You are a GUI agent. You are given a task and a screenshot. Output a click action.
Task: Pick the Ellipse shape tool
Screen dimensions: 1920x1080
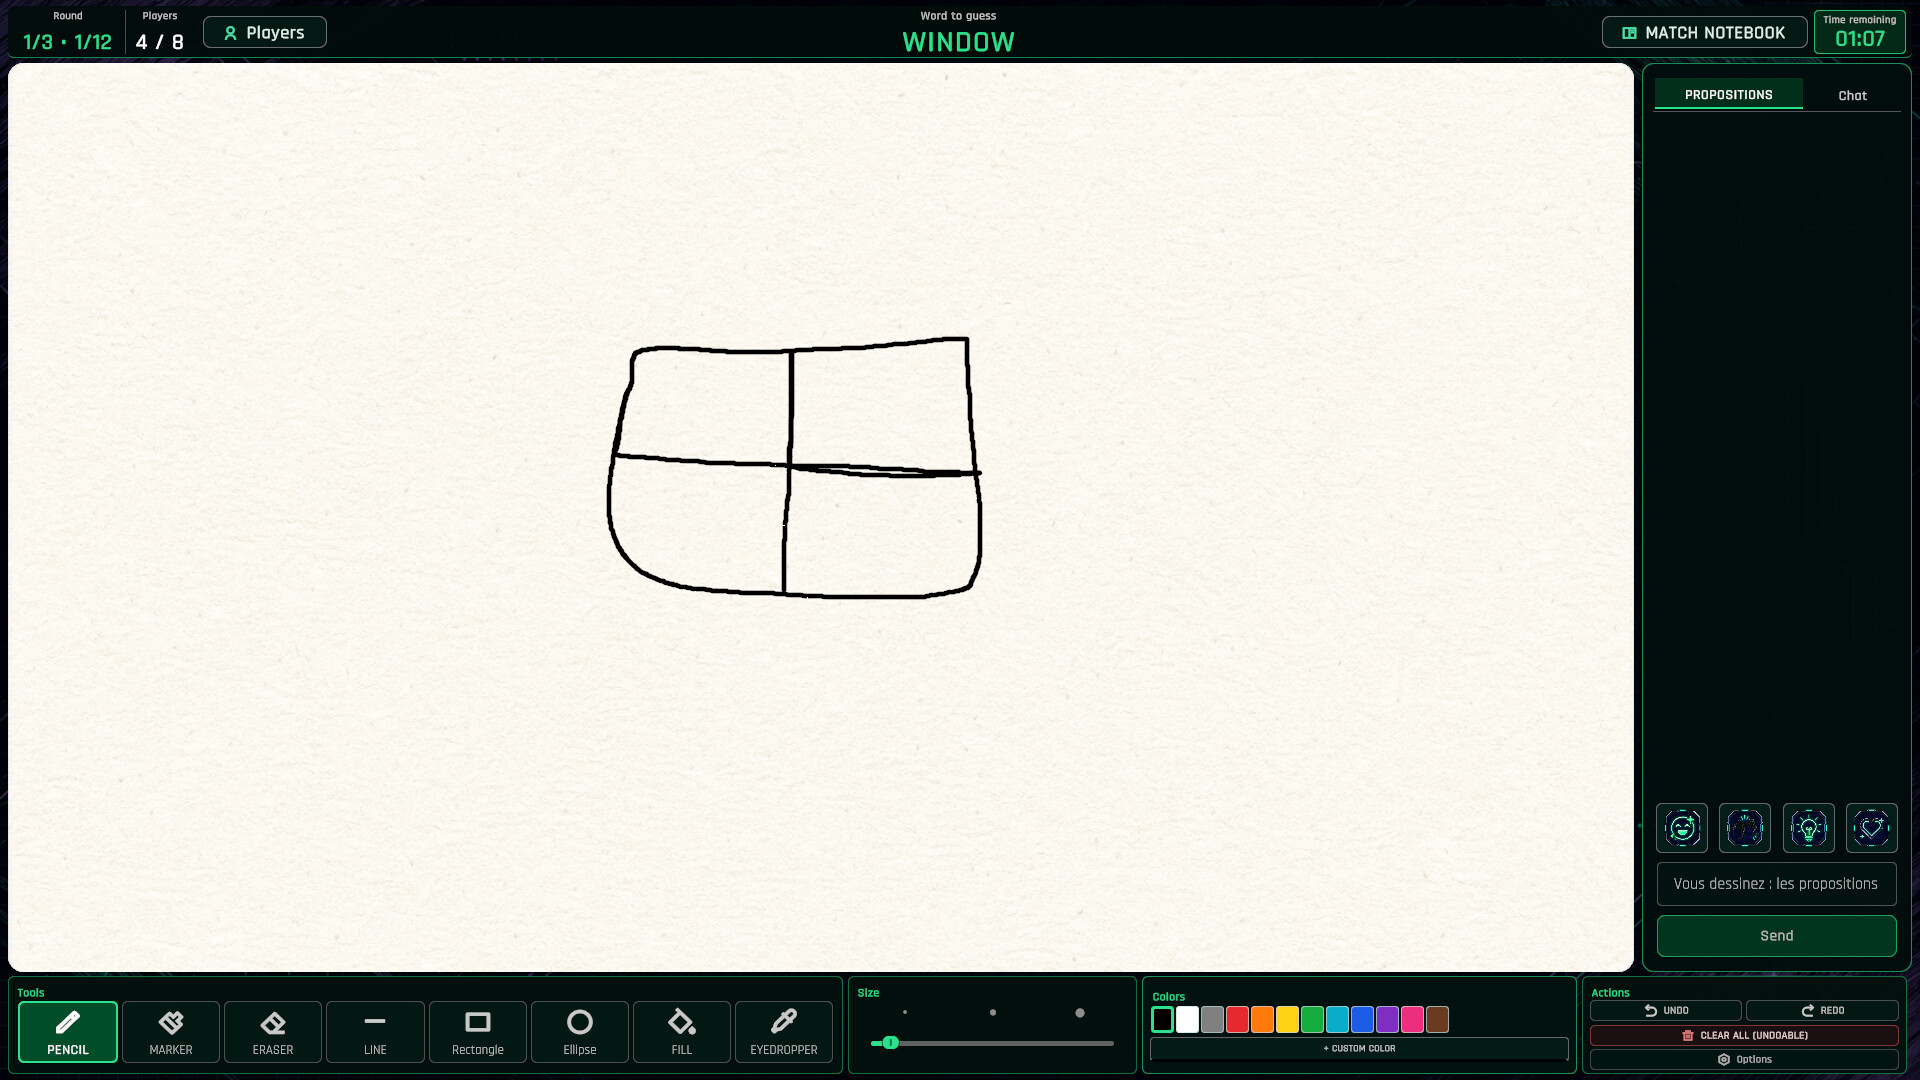coord(580,1032)
